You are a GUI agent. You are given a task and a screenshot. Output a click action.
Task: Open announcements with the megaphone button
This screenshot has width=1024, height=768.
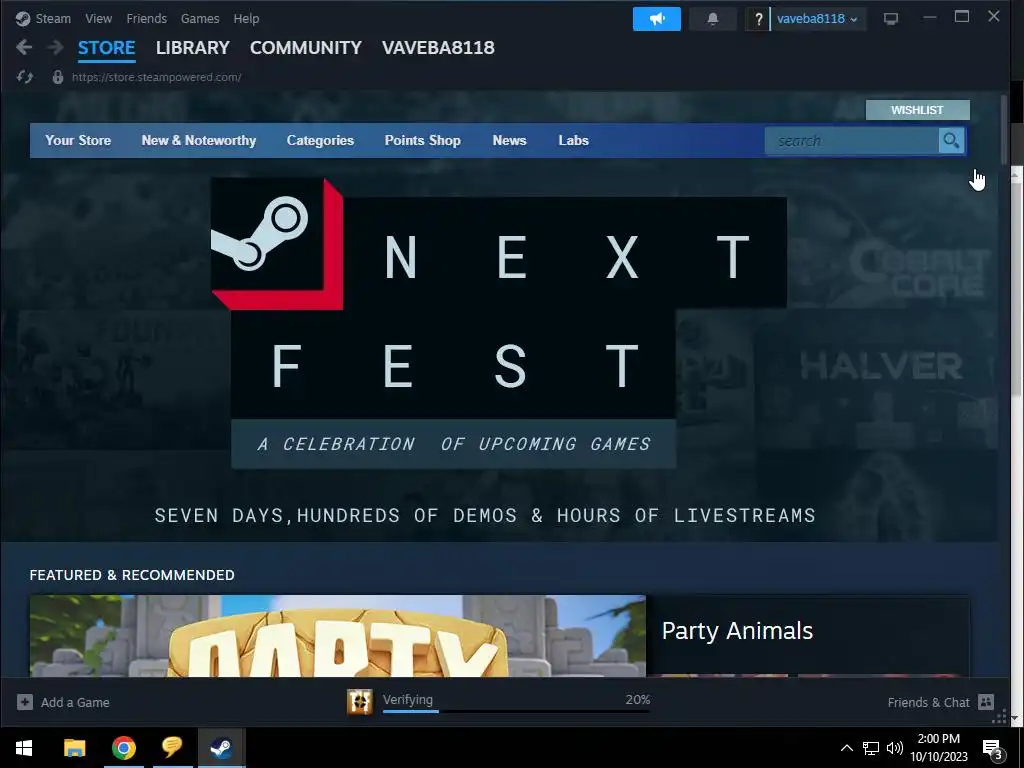point(656,19)
